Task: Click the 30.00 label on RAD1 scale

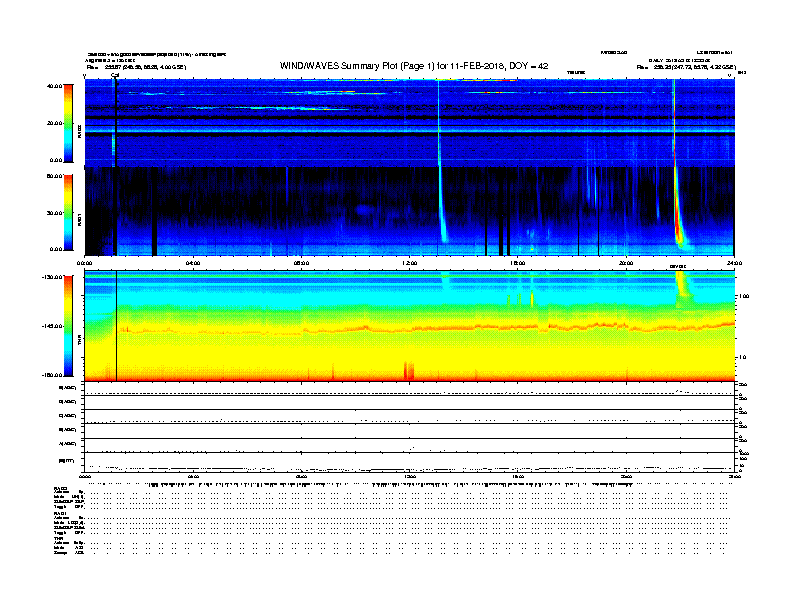Action: coord(55,213)
